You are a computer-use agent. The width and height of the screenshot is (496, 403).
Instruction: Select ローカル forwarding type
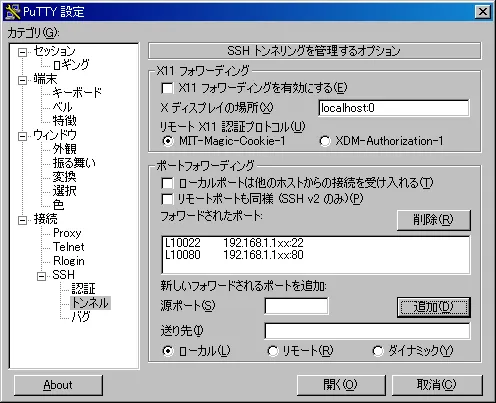pyautogui.click(x=168, y=351)
